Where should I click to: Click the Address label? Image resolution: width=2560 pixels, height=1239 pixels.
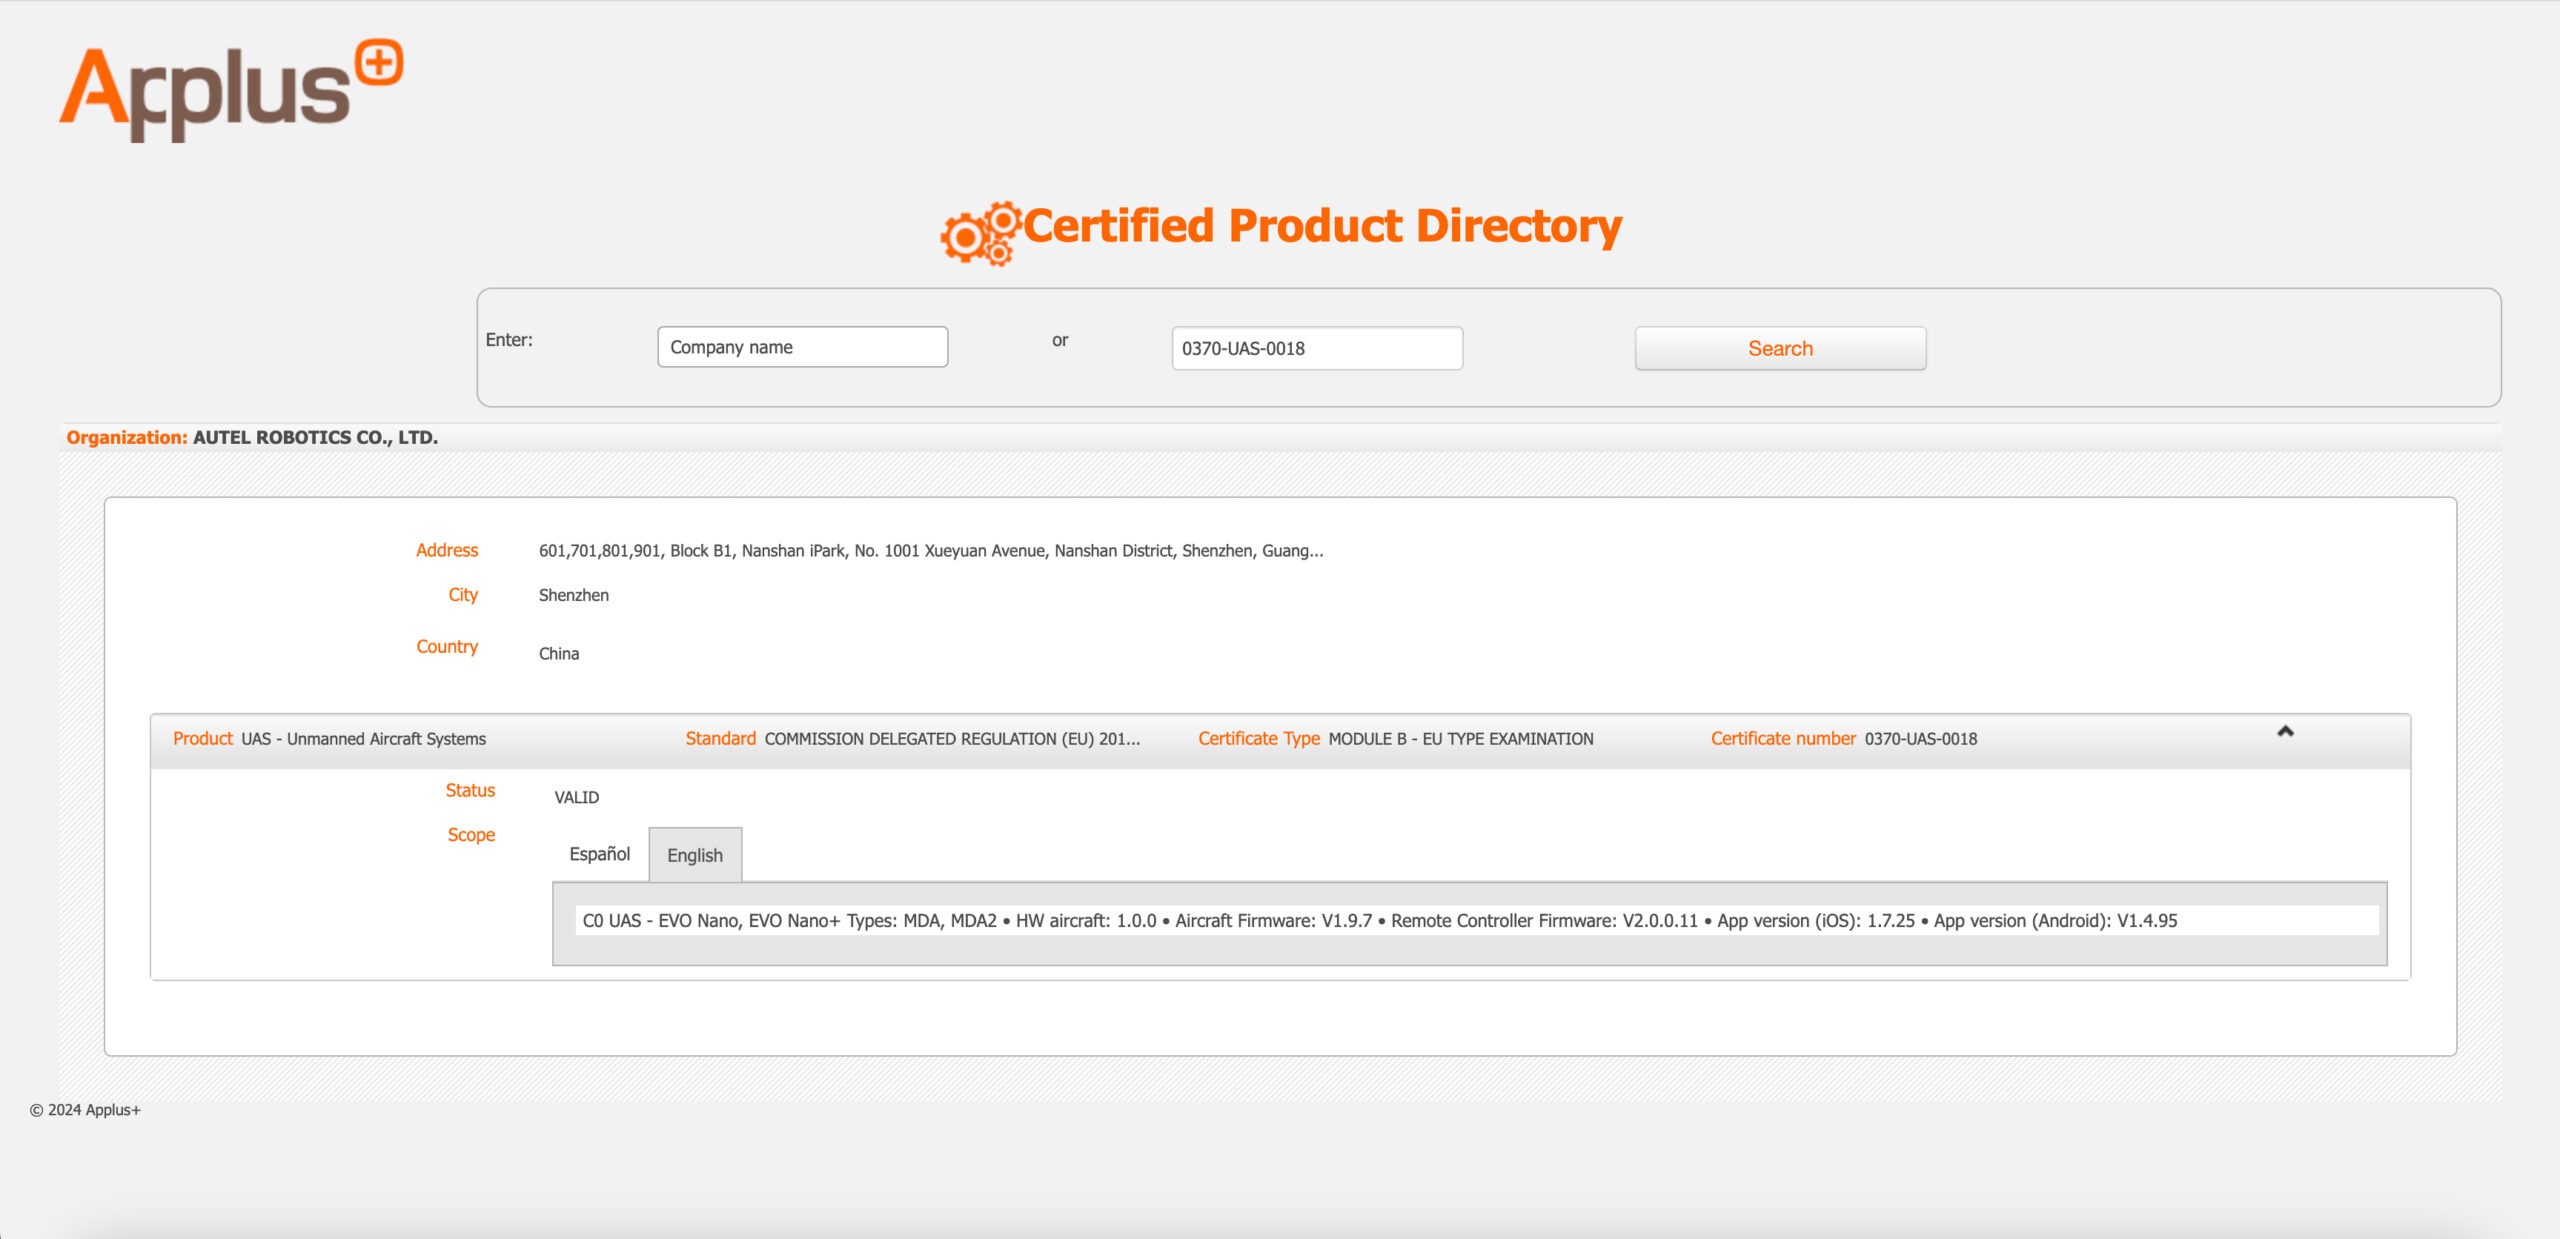click(x=447, y=550)
